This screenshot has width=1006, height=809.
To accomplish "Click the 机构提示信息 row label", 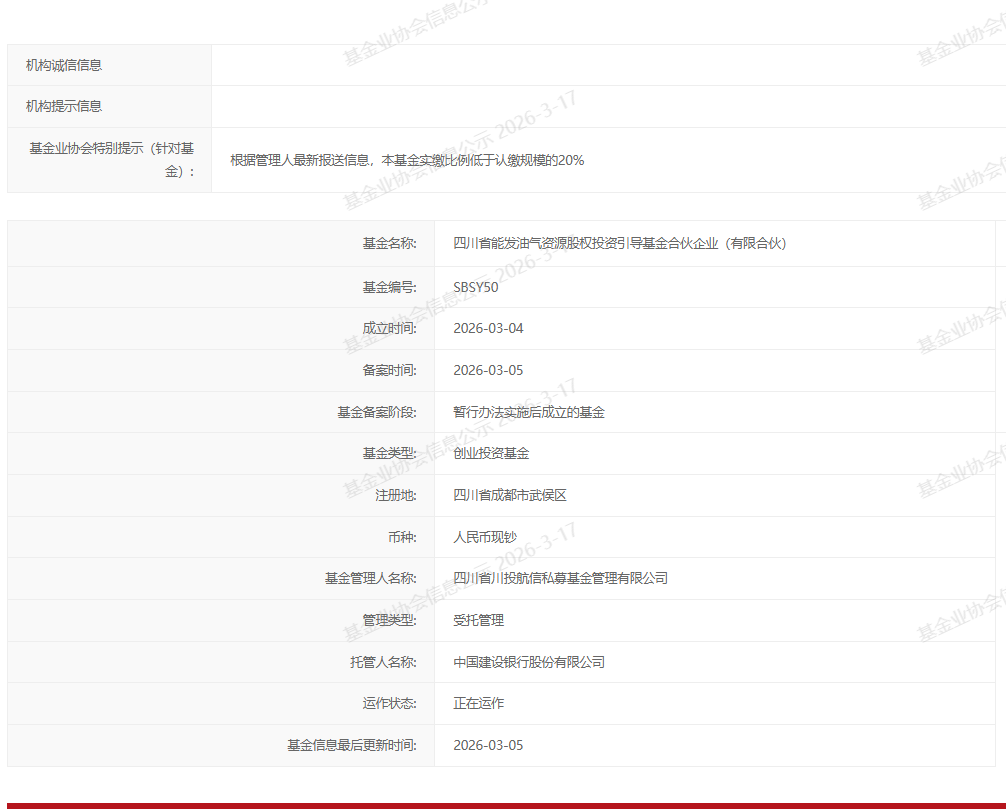I will tap(64, 106).
